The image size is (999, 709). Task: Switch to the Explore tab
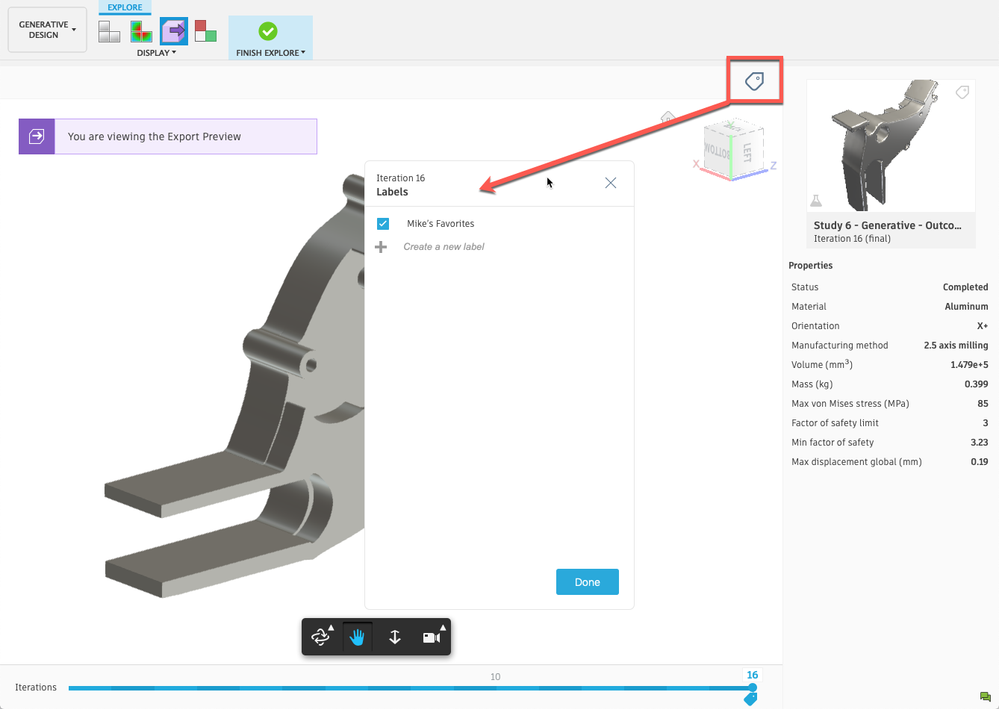[125, 8]
